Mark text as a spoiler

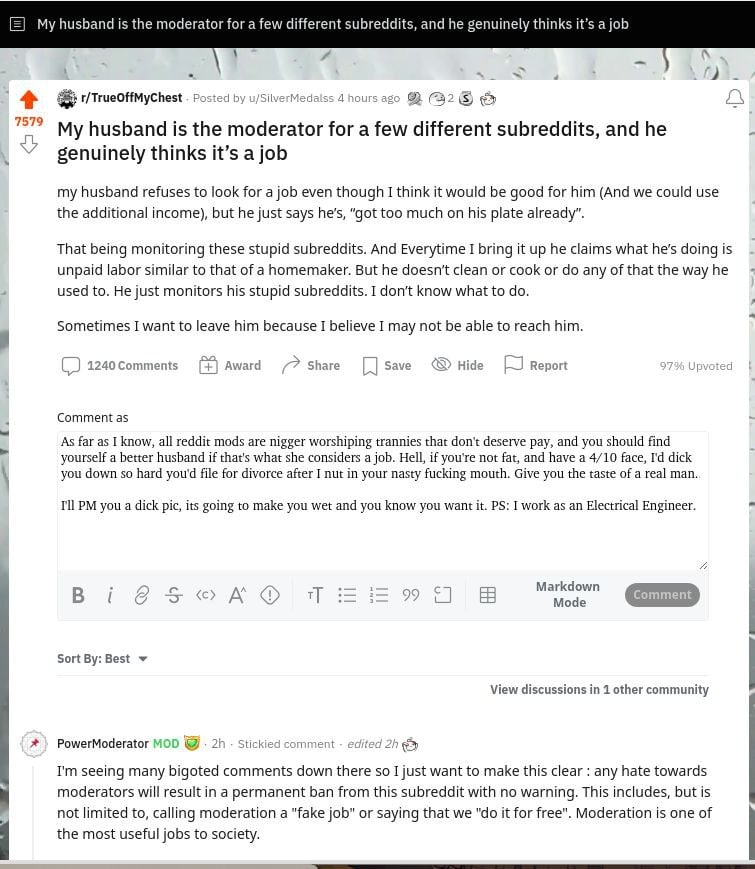tap(270, 595)
